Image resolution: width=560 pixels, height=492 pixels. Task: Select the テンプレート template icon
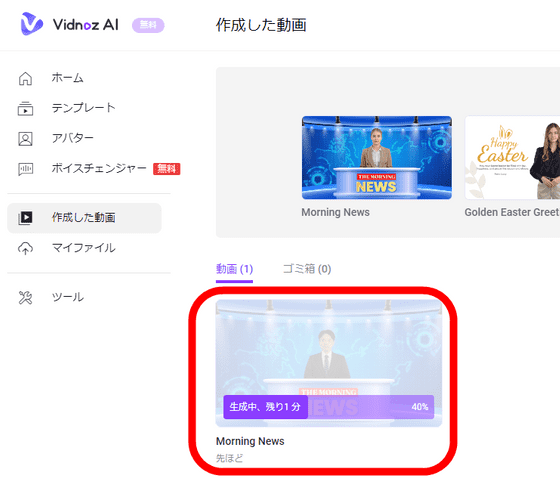tap(25, 109)
